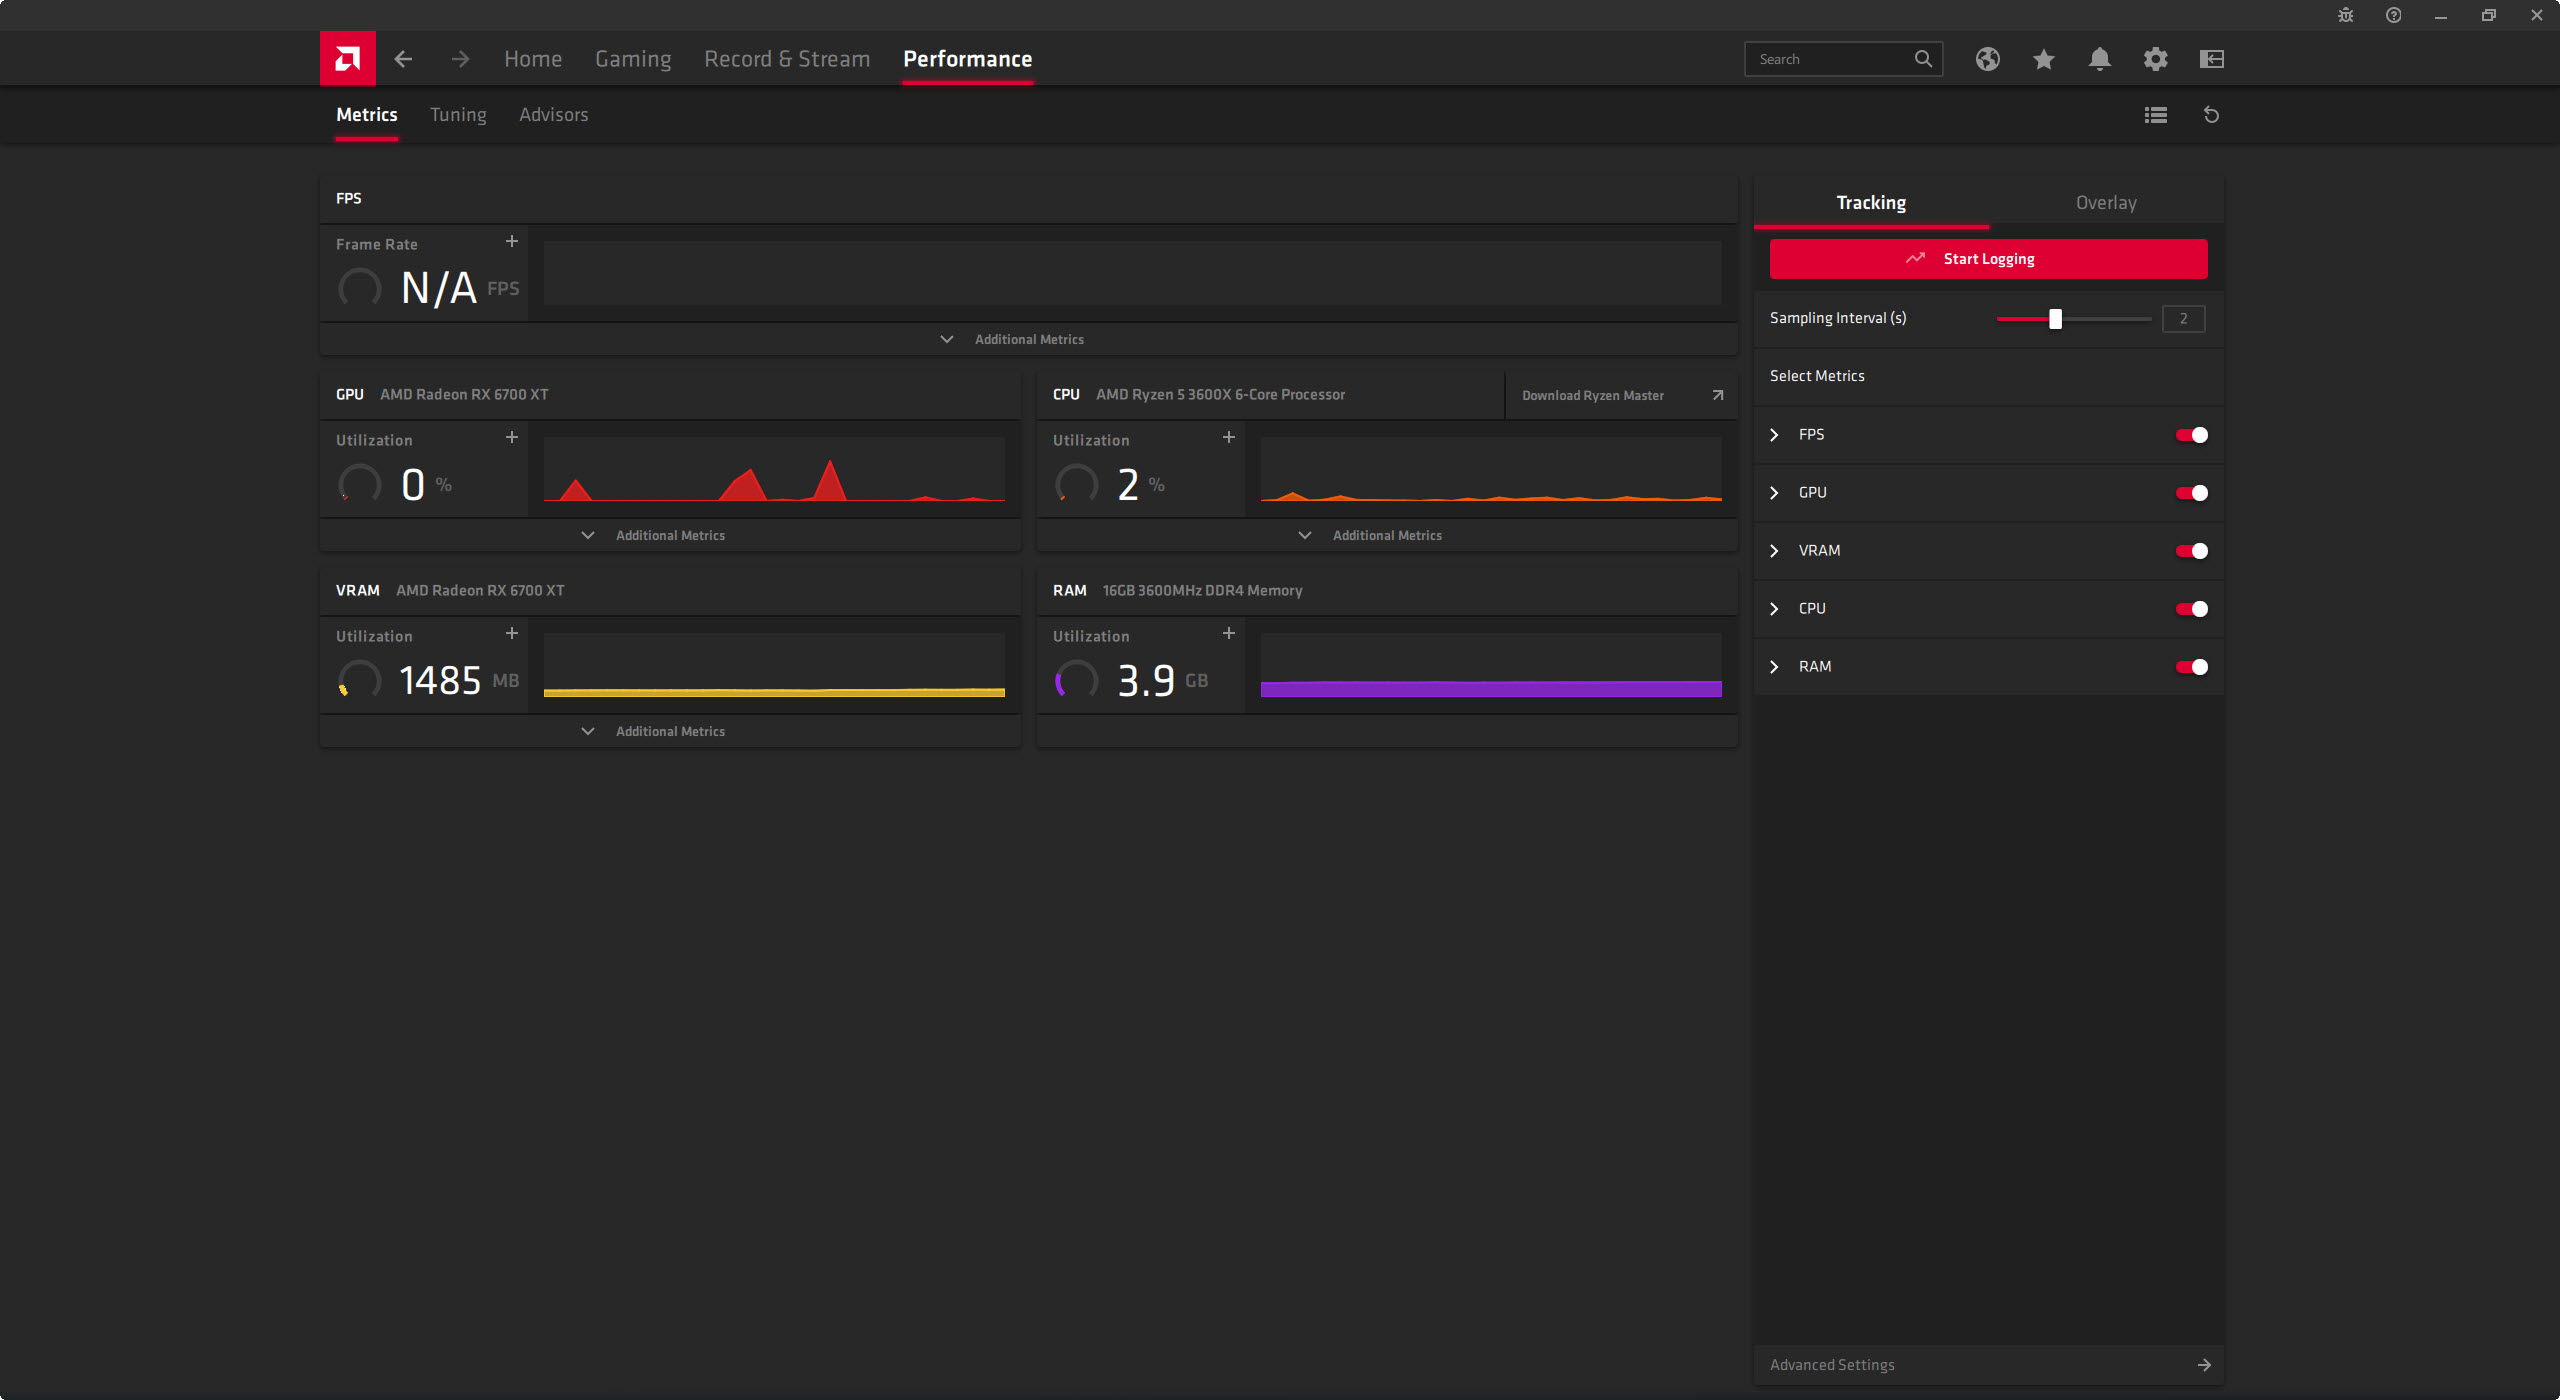Image resolution: width=2560 pixels, height=1400 pixels.
Task: Click the bug report icon
Action: pos(2346,15)
